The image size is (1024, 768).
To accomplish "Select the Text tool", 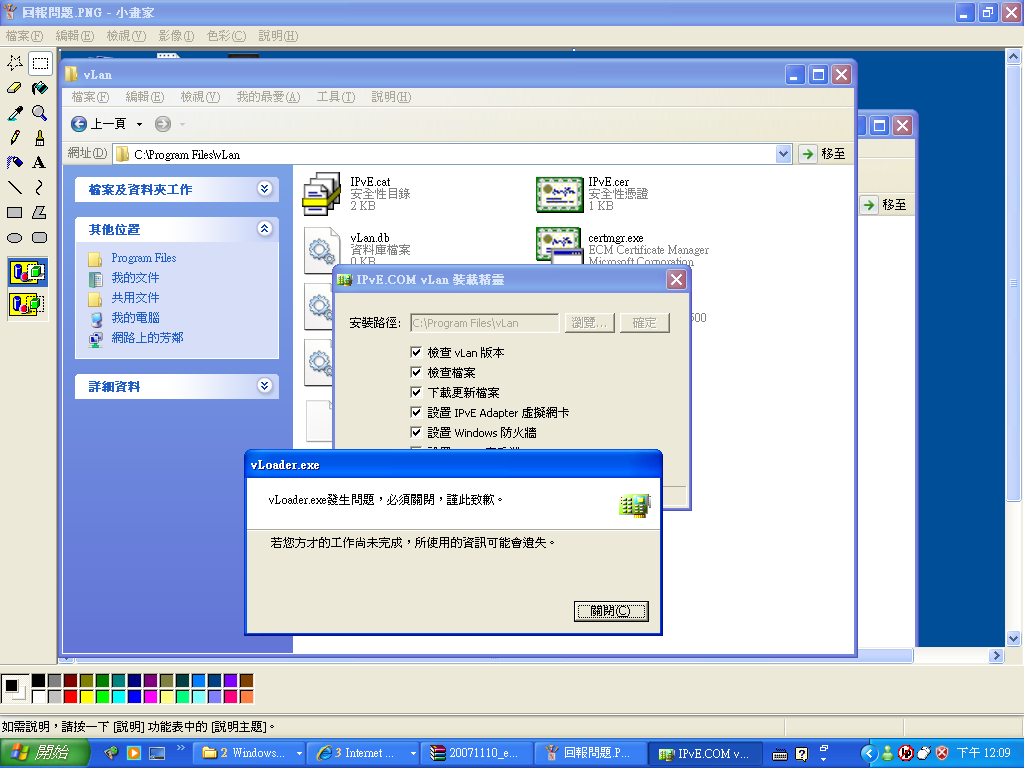I will click(40, 163).
